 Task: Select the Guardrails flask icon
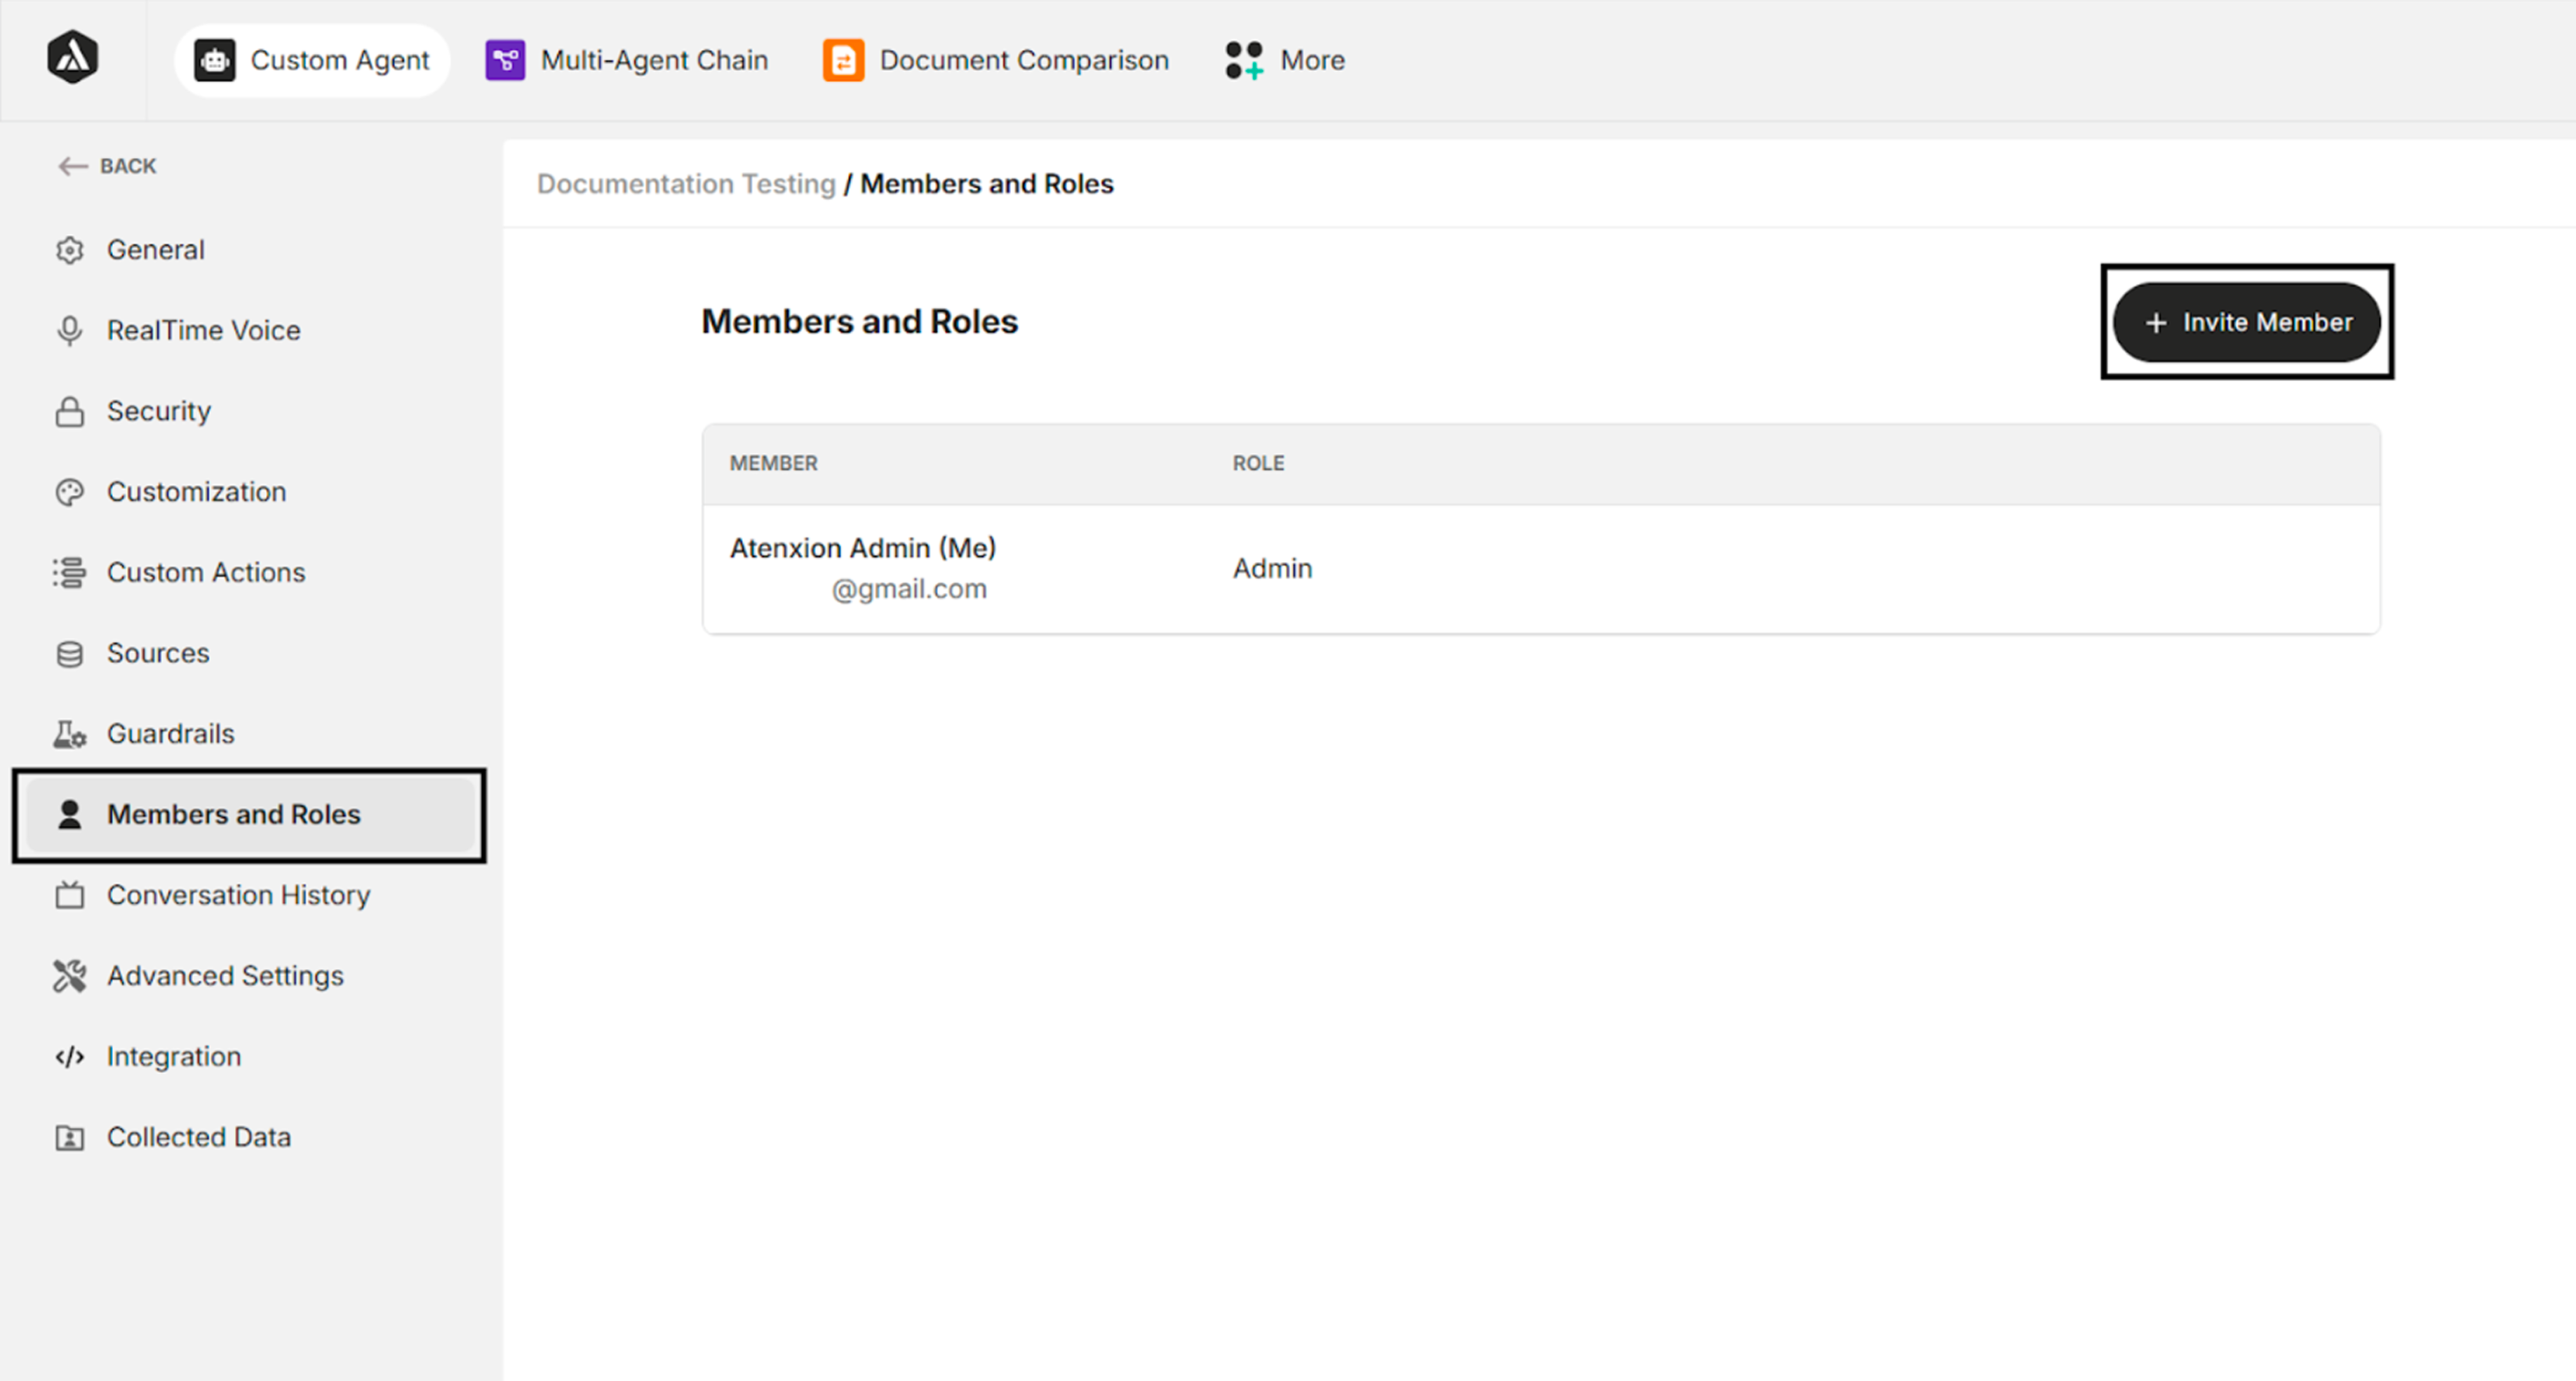coord(70,733)
